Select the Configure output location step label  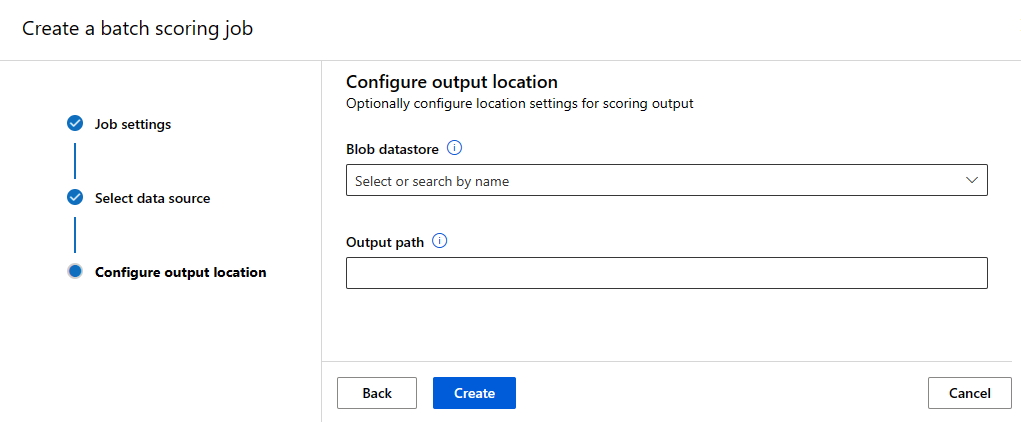click(180, 272)
